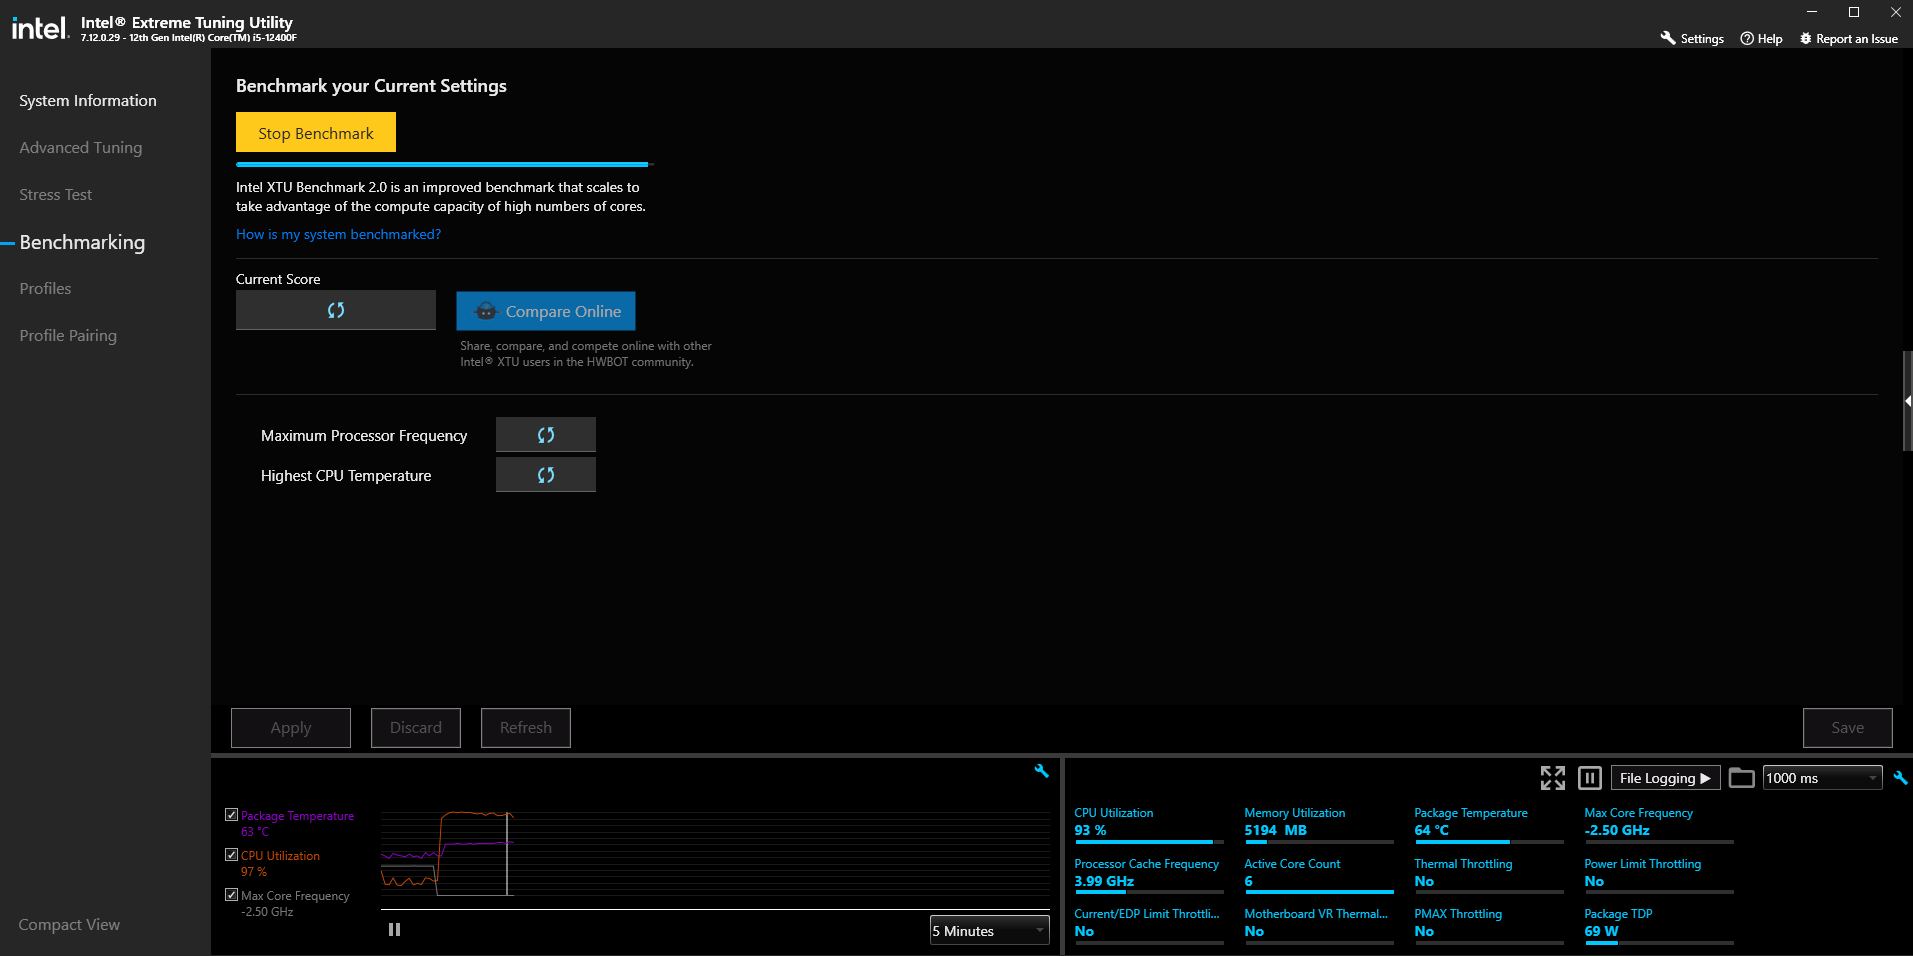Screen dimensions: 1913x956
Task: Click the Refresh button
Action: [526, 728]
